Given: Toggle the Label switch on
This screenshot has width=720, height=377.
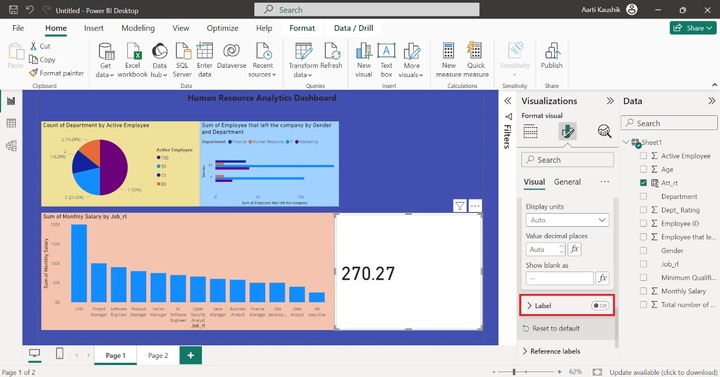Looking at the screenshot, I should click(x=600, y=305).
